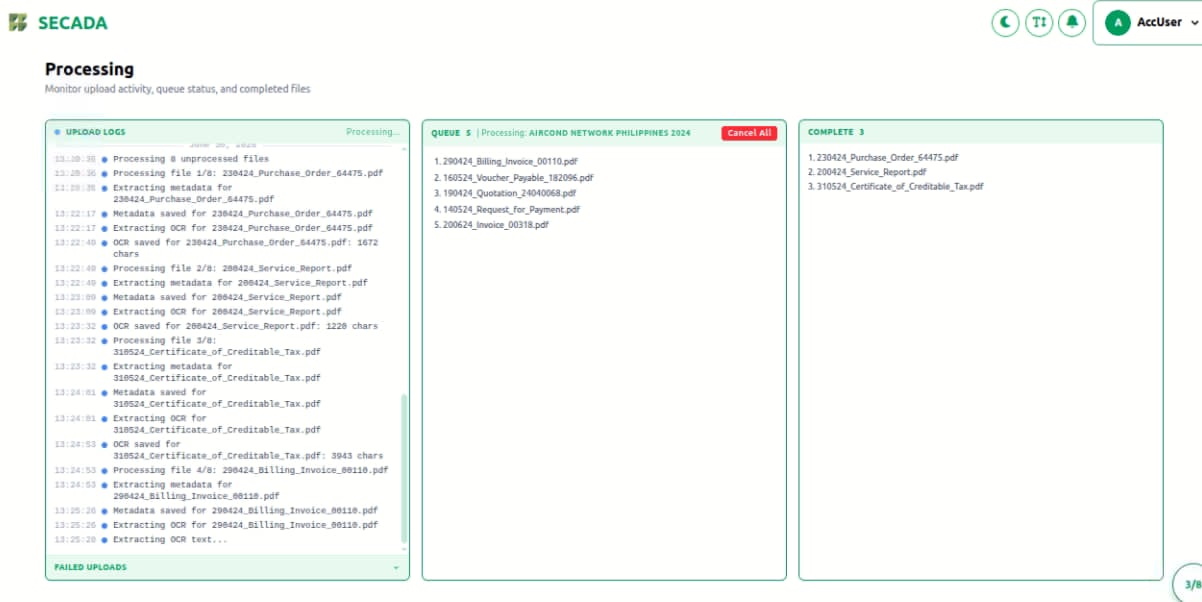Toggle dark mode moon icon
This screenshot has width=1202, height=602.
pyautogui.click(x=1005, y=22)
